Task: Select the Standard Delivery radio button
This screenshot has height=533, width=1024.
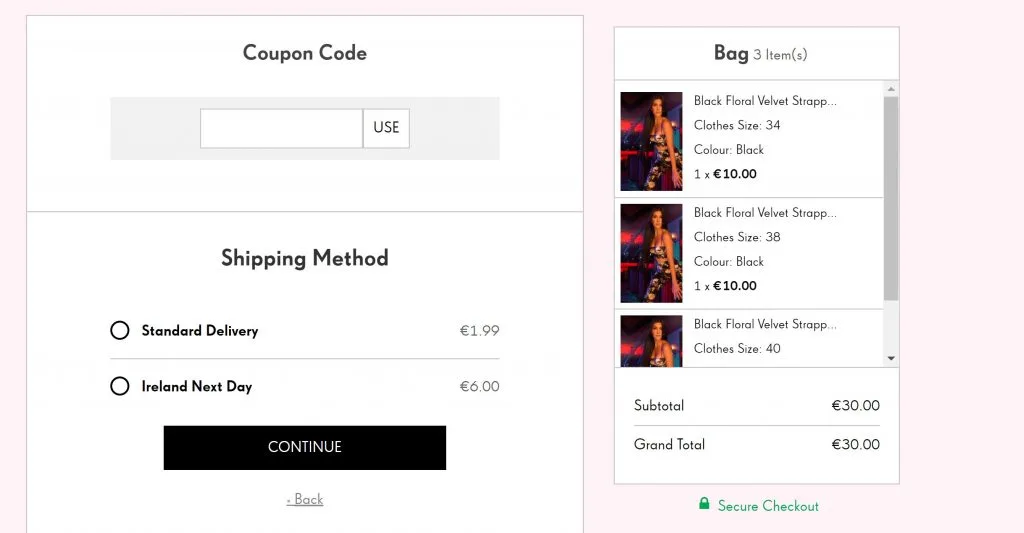Action: tap(120, 331)
